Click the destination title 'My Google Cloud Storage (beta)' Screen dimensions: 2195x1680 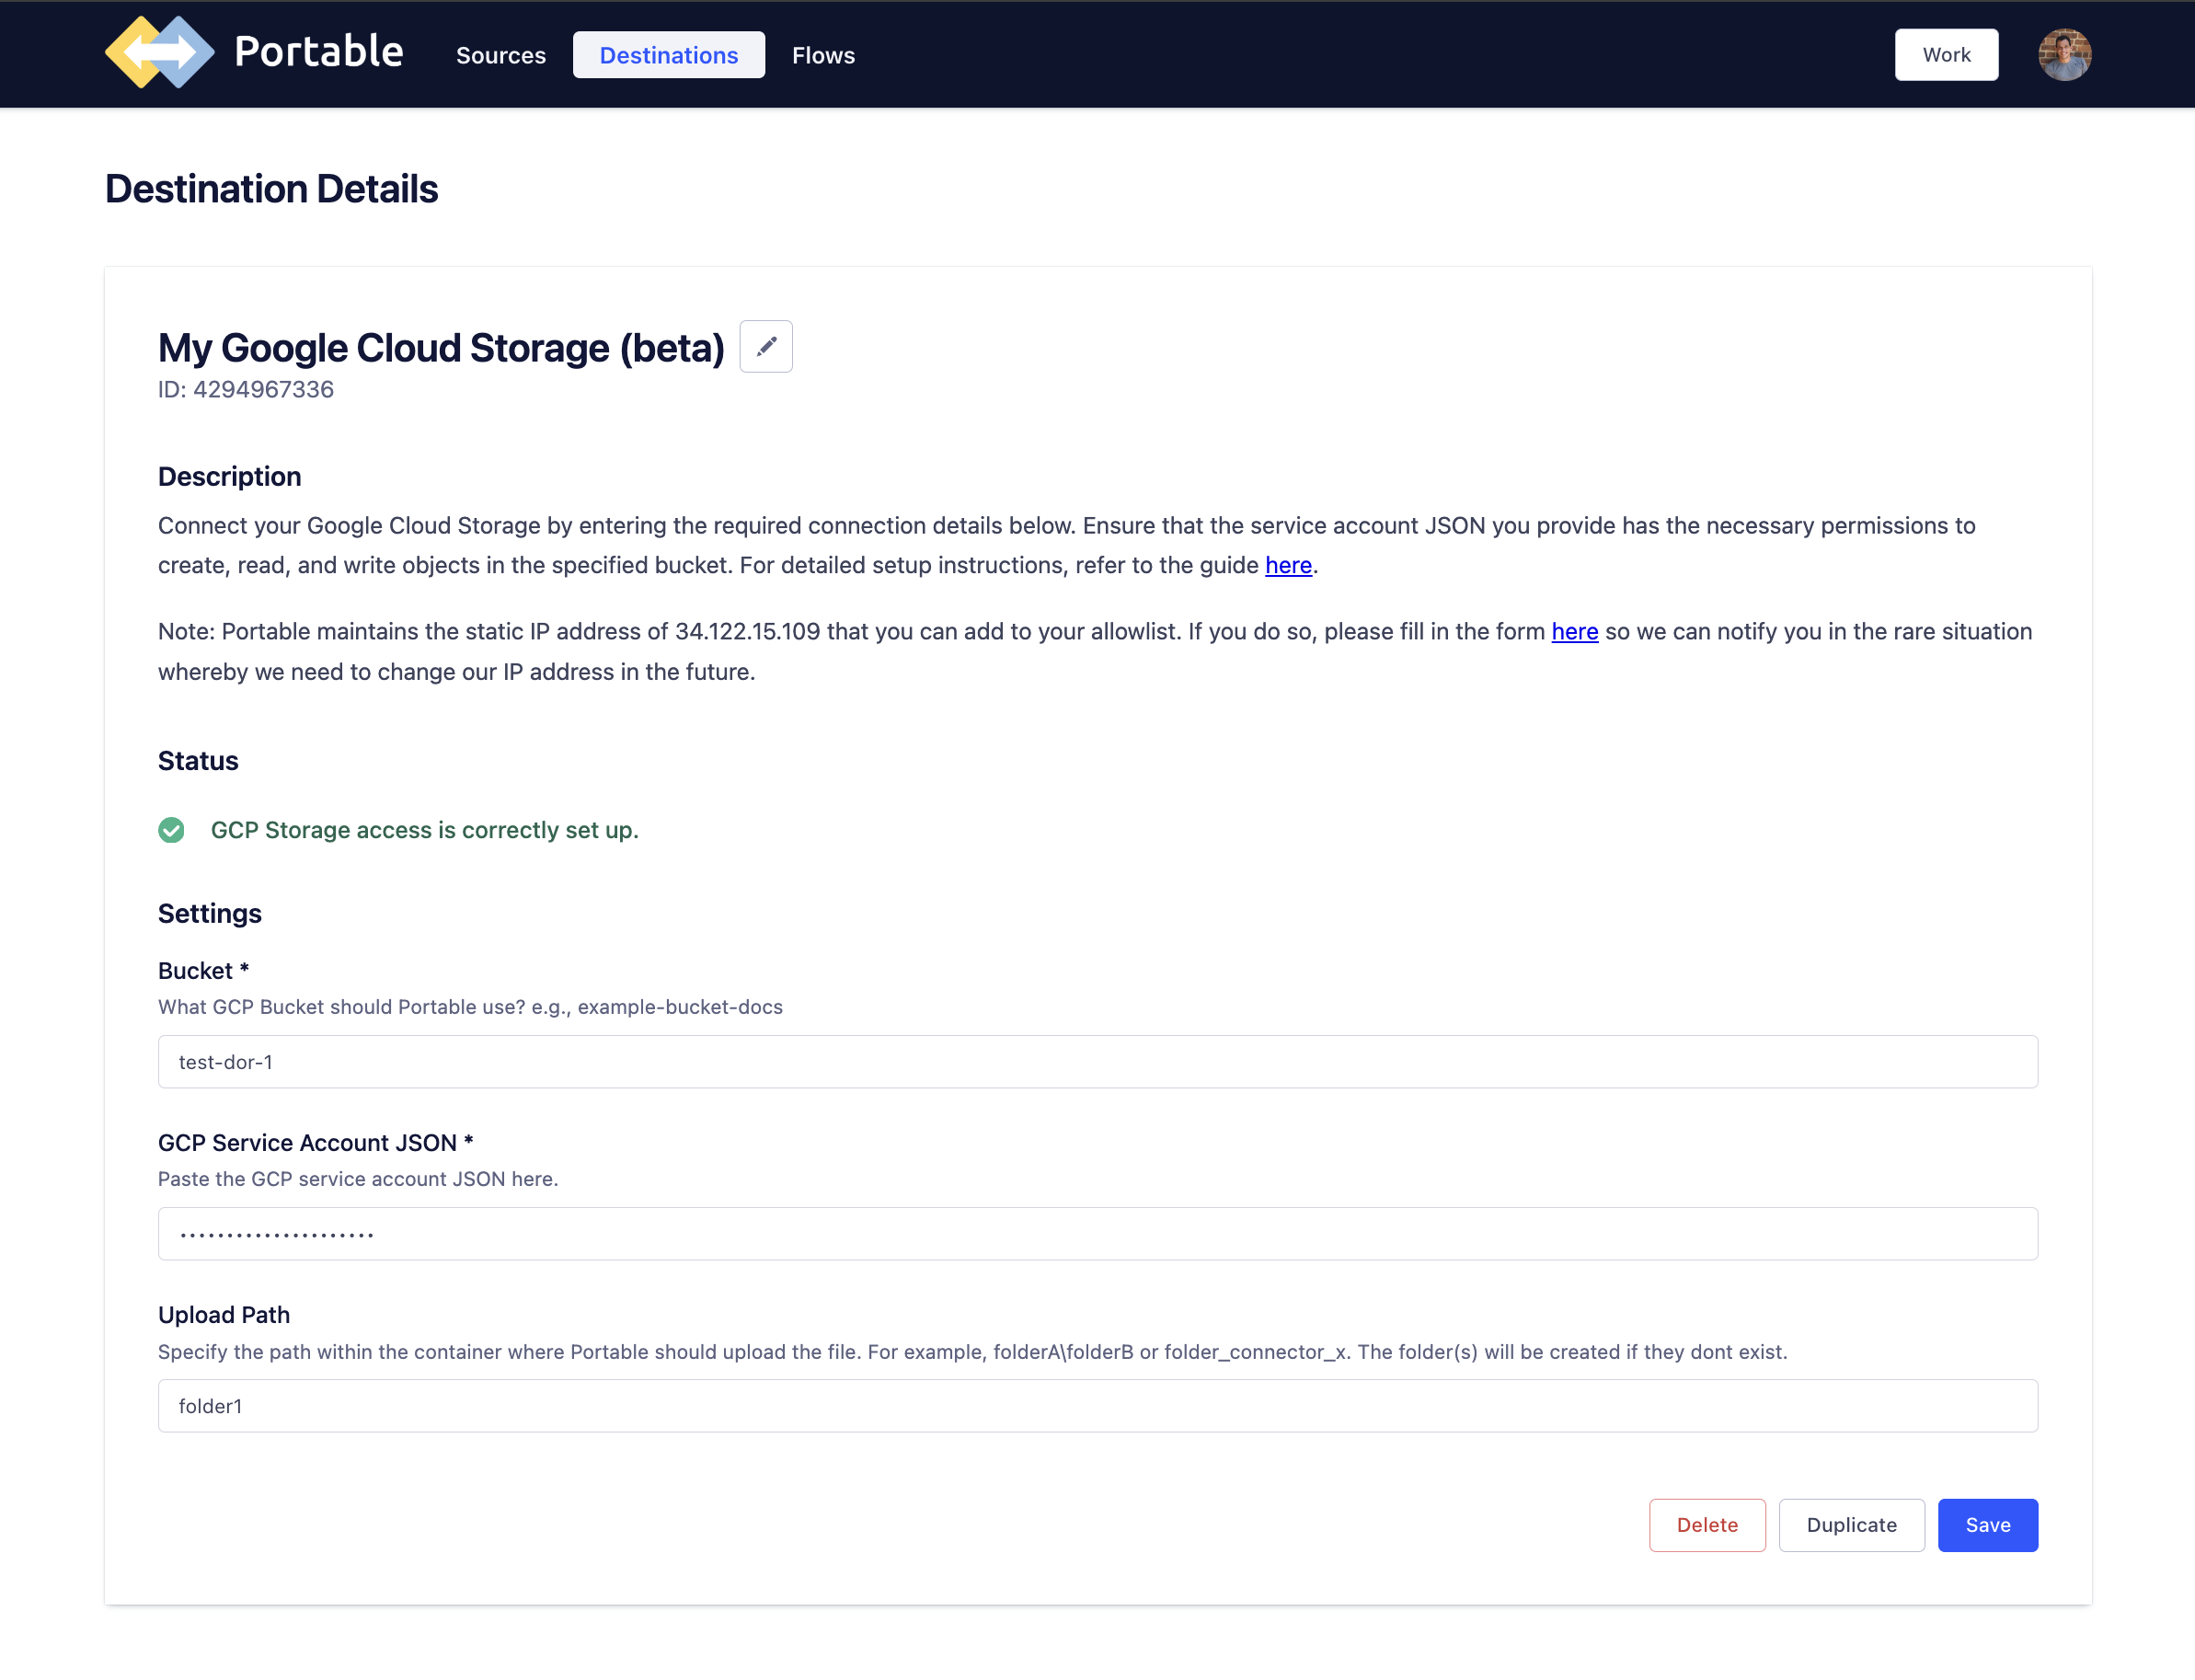click(x=441, y=347)
